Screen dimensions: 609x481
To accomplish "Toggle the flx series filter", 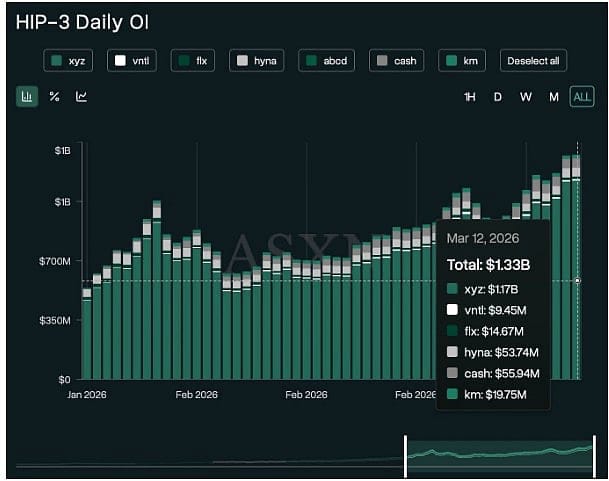I will click(193, 61).
